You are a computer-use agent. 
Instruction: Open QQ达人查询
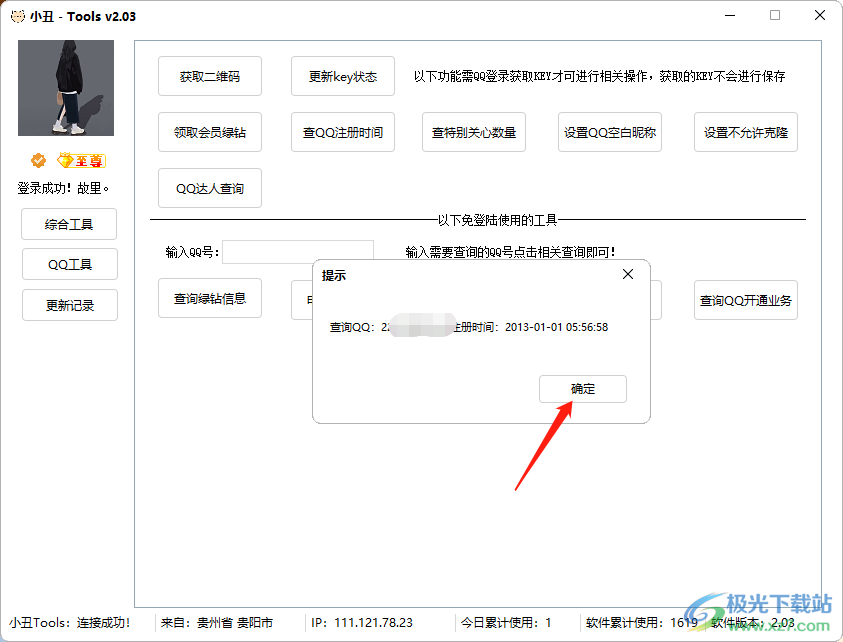210,188
